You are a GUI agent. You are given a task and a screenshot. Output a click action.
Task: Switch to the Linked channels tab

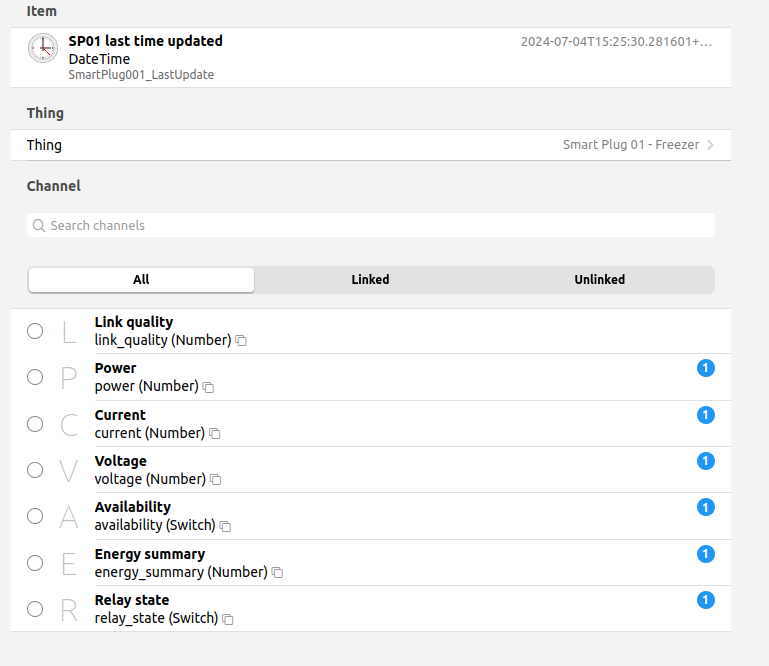coord(370,280)
